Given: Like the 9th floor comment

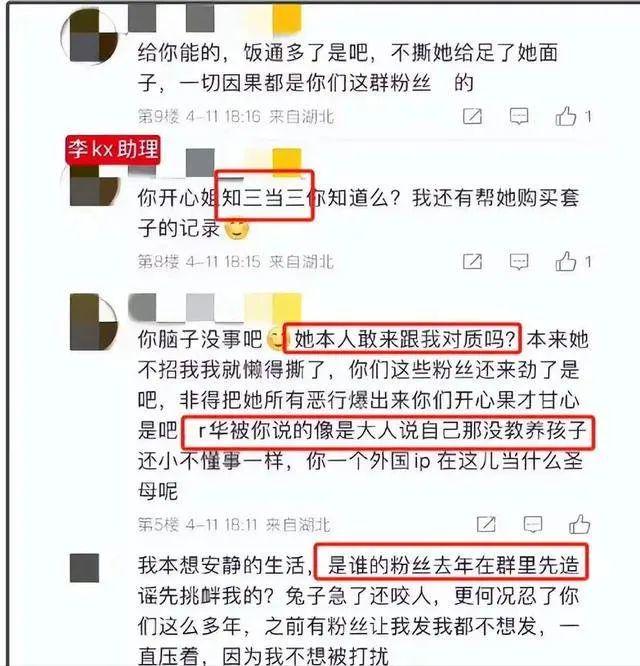Looking at the screenshot, I should pyautogui.click(x=566, y=116).
